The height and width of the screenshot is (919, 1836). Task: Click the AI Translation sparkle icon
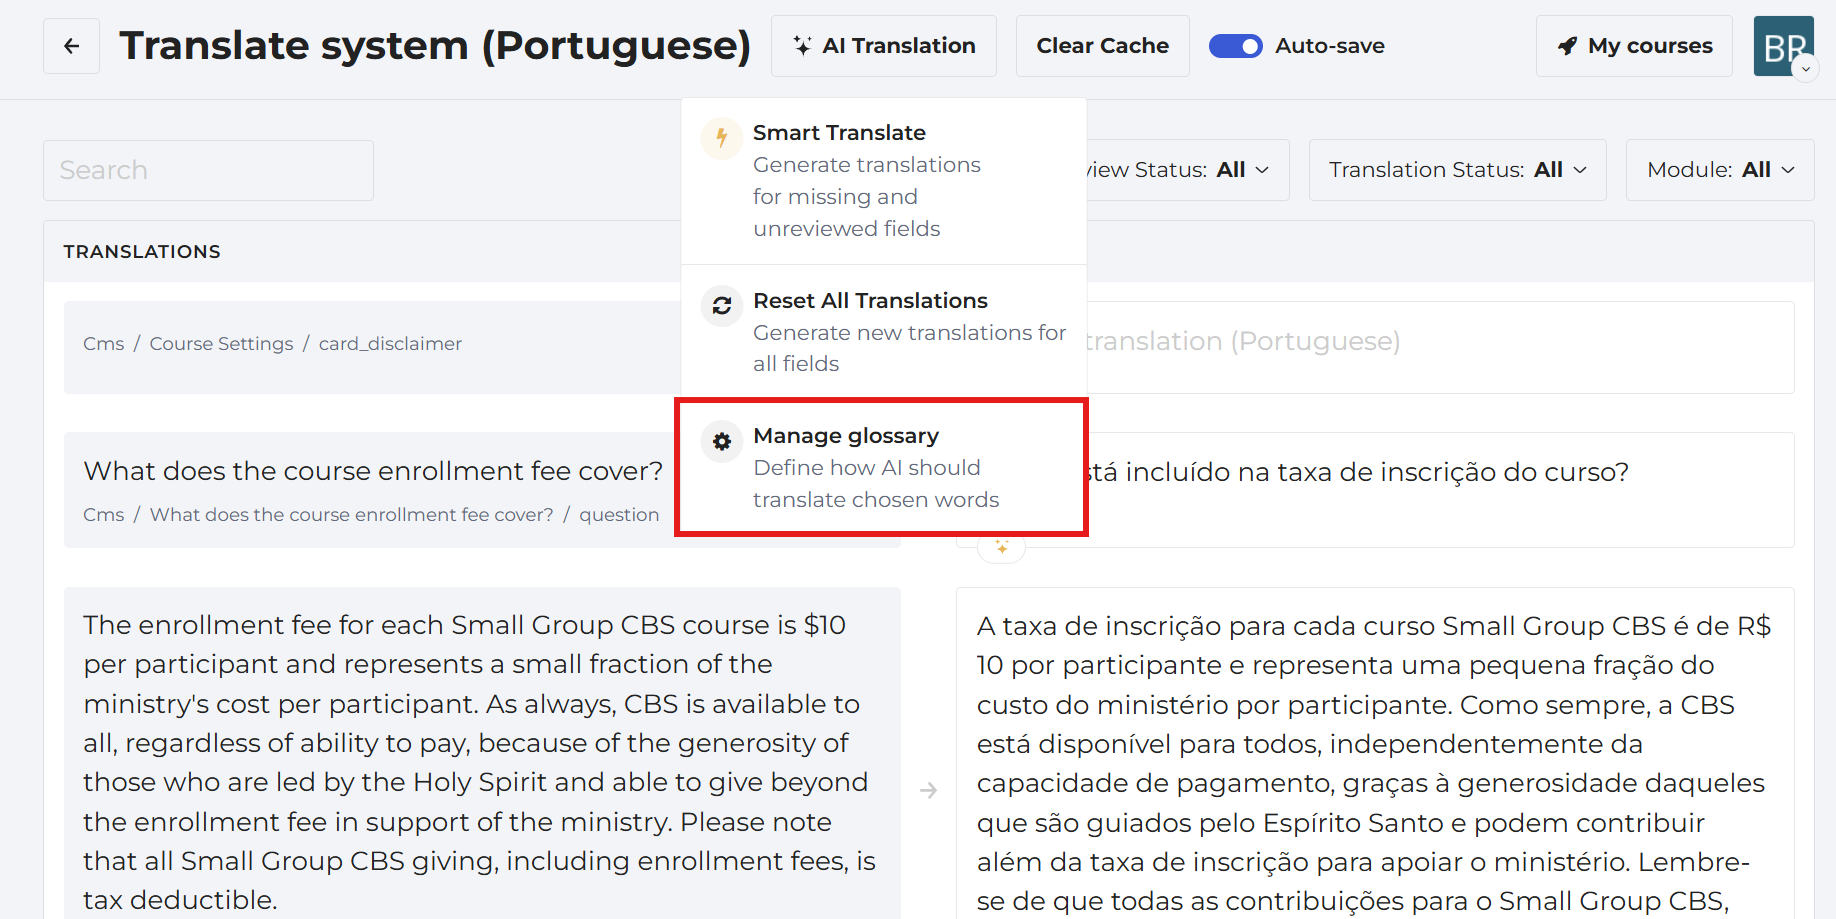click(x=802, y=46)
